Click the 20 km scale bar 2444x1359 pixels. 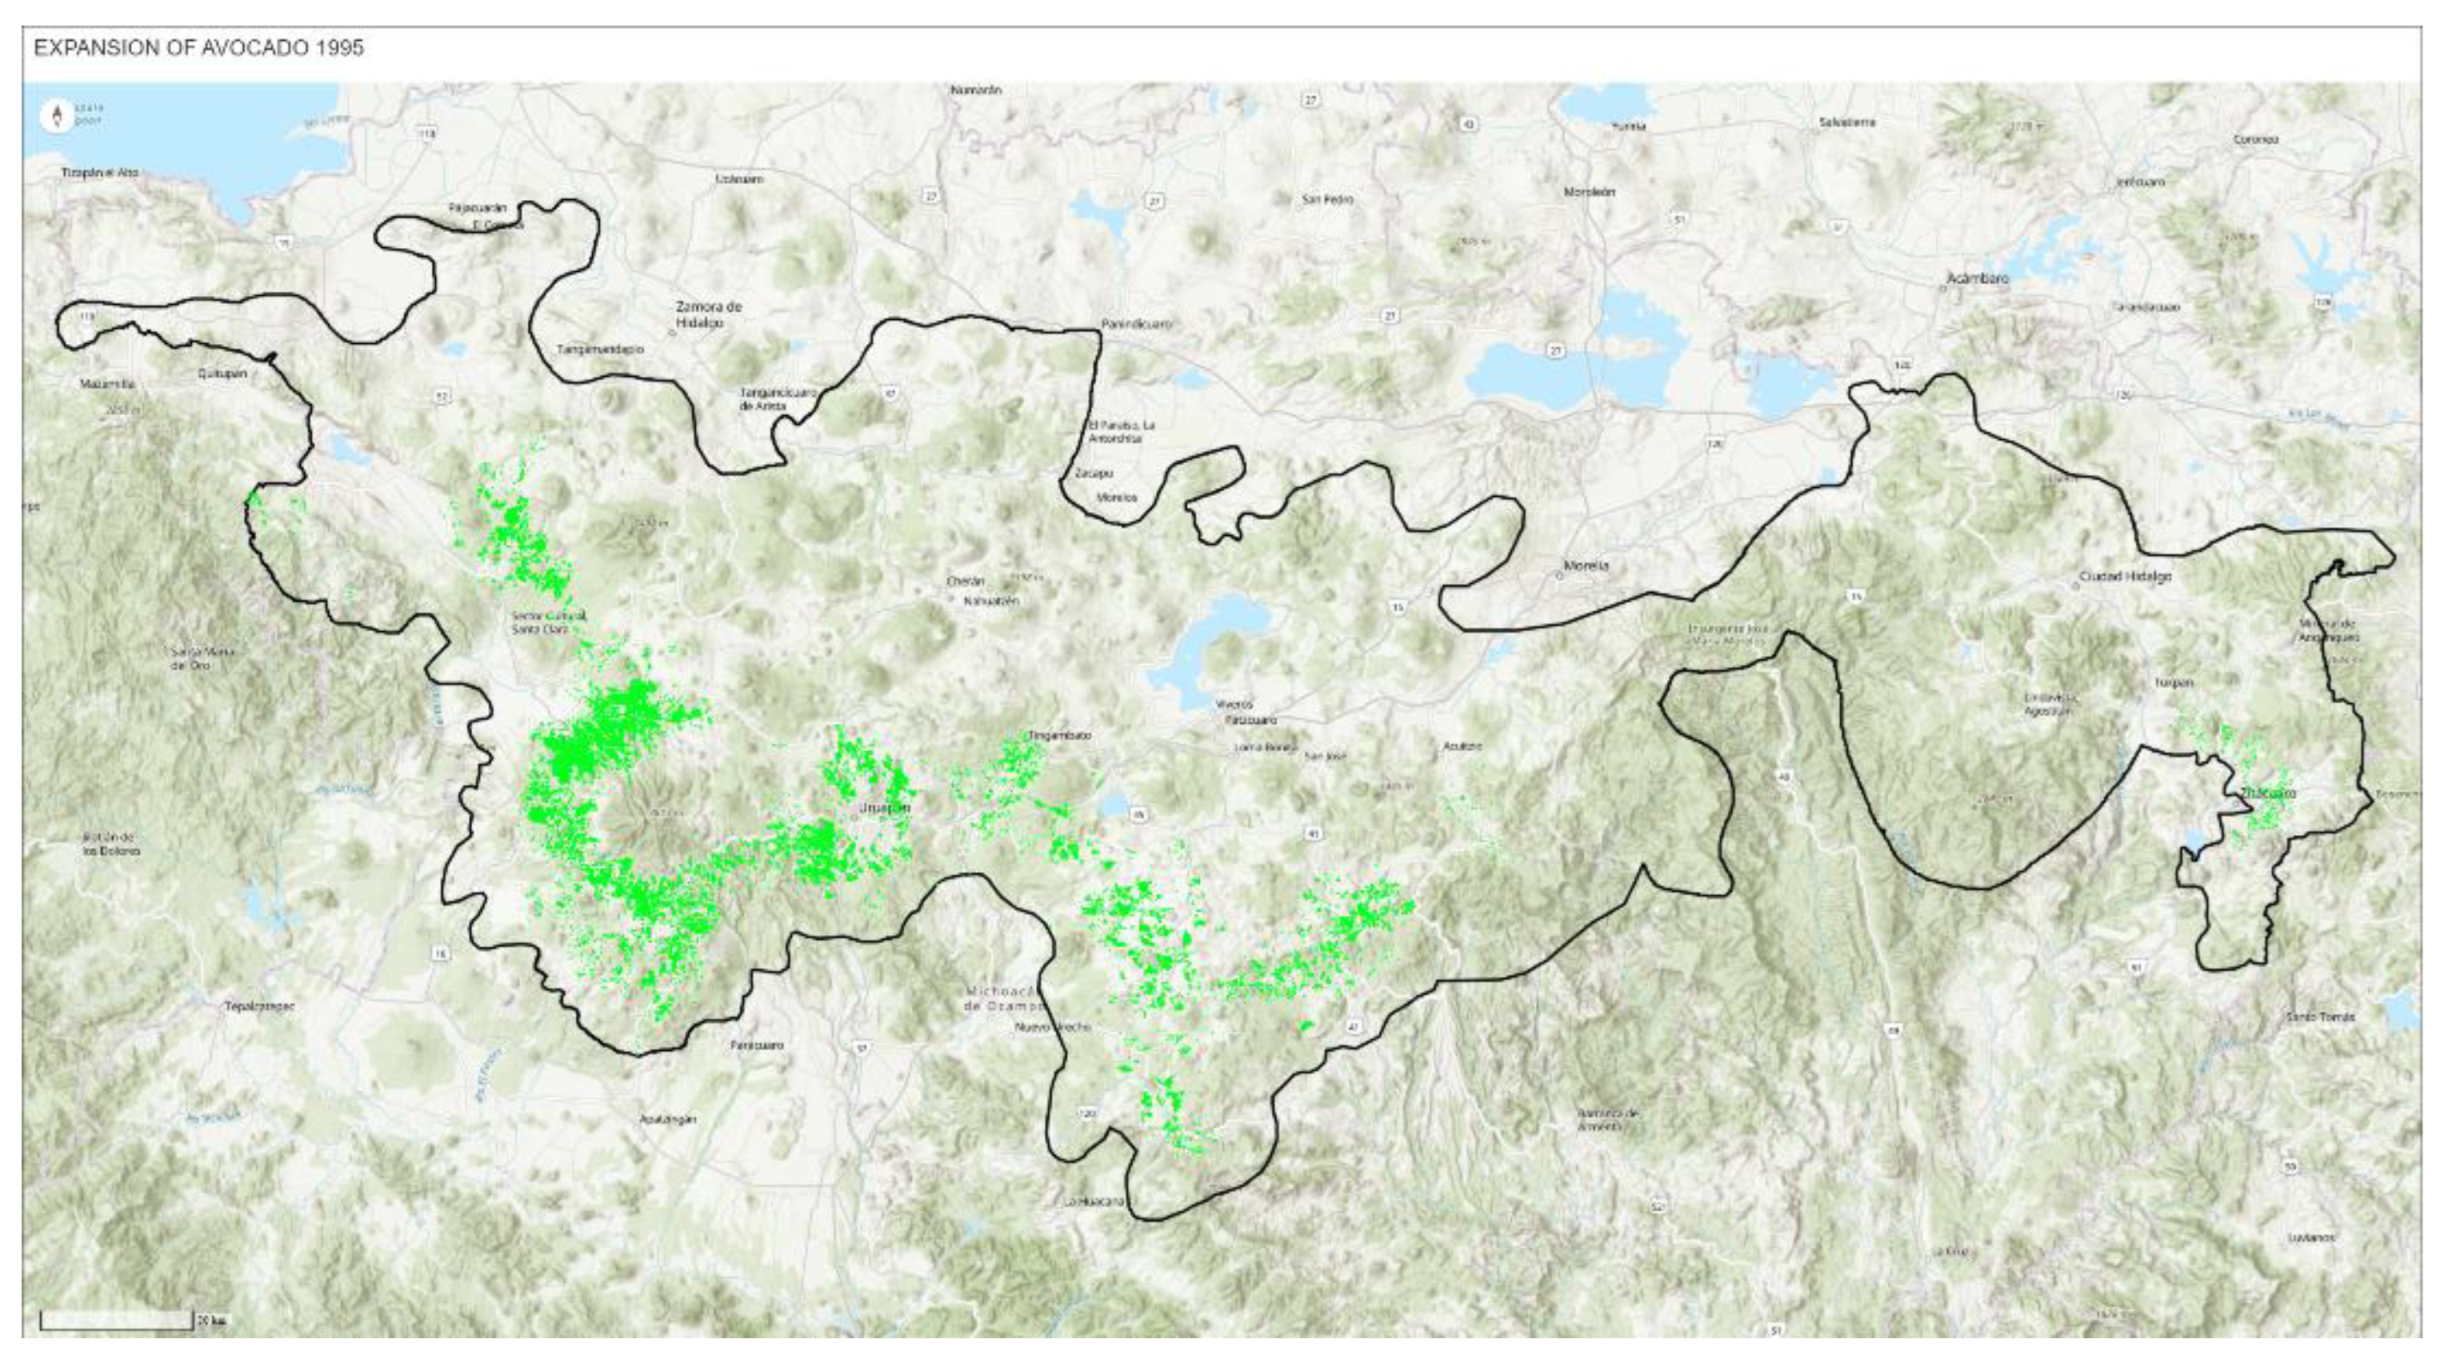click(116, 1321)
